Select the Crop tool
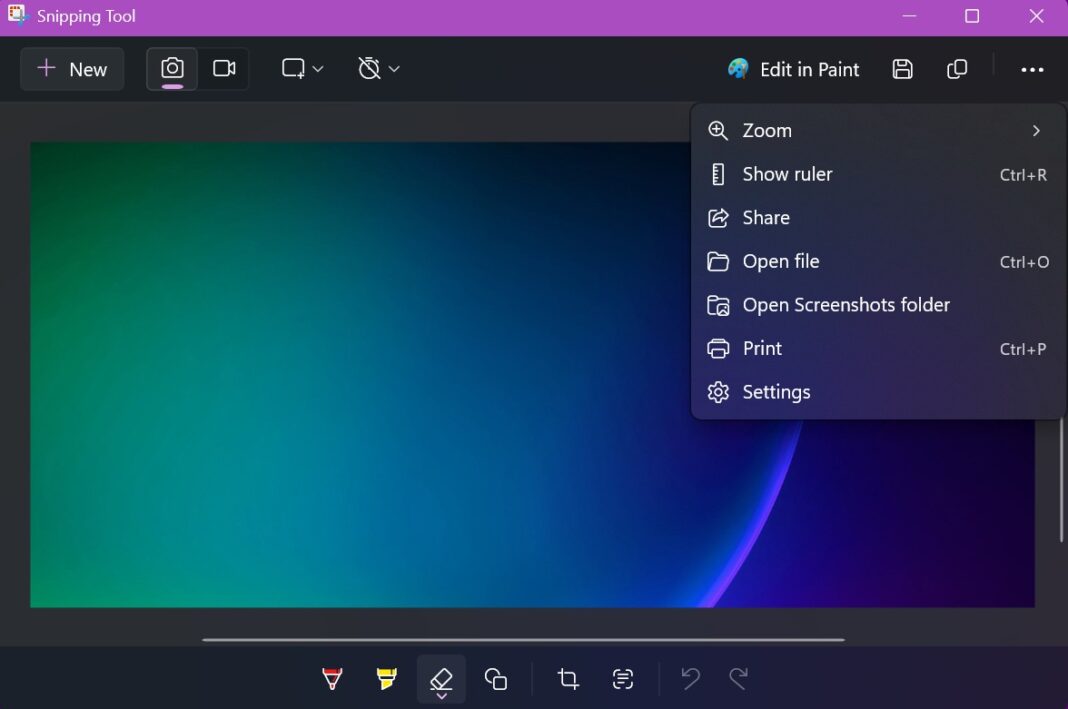 pyautogui.click(x=567, y=678)
